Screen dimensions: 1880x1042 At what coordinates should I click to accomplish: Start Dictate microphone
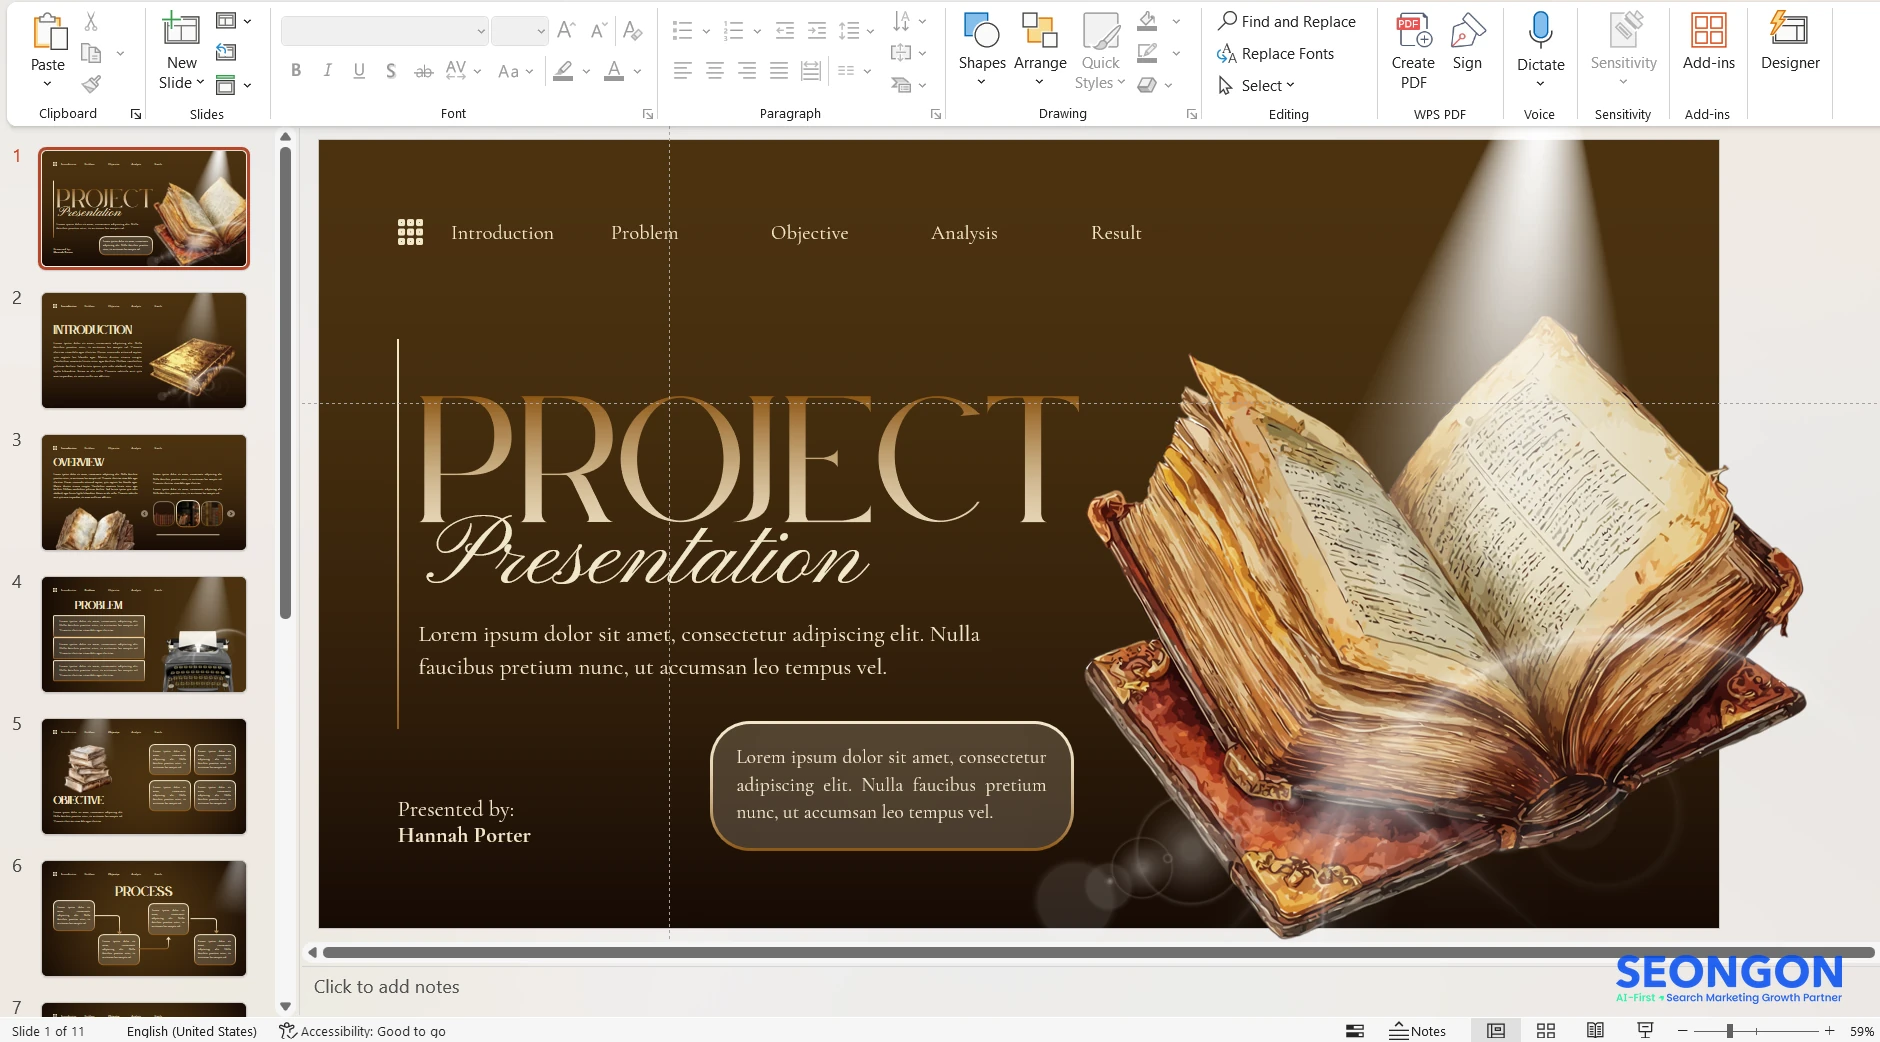(x=1540, y=31)
